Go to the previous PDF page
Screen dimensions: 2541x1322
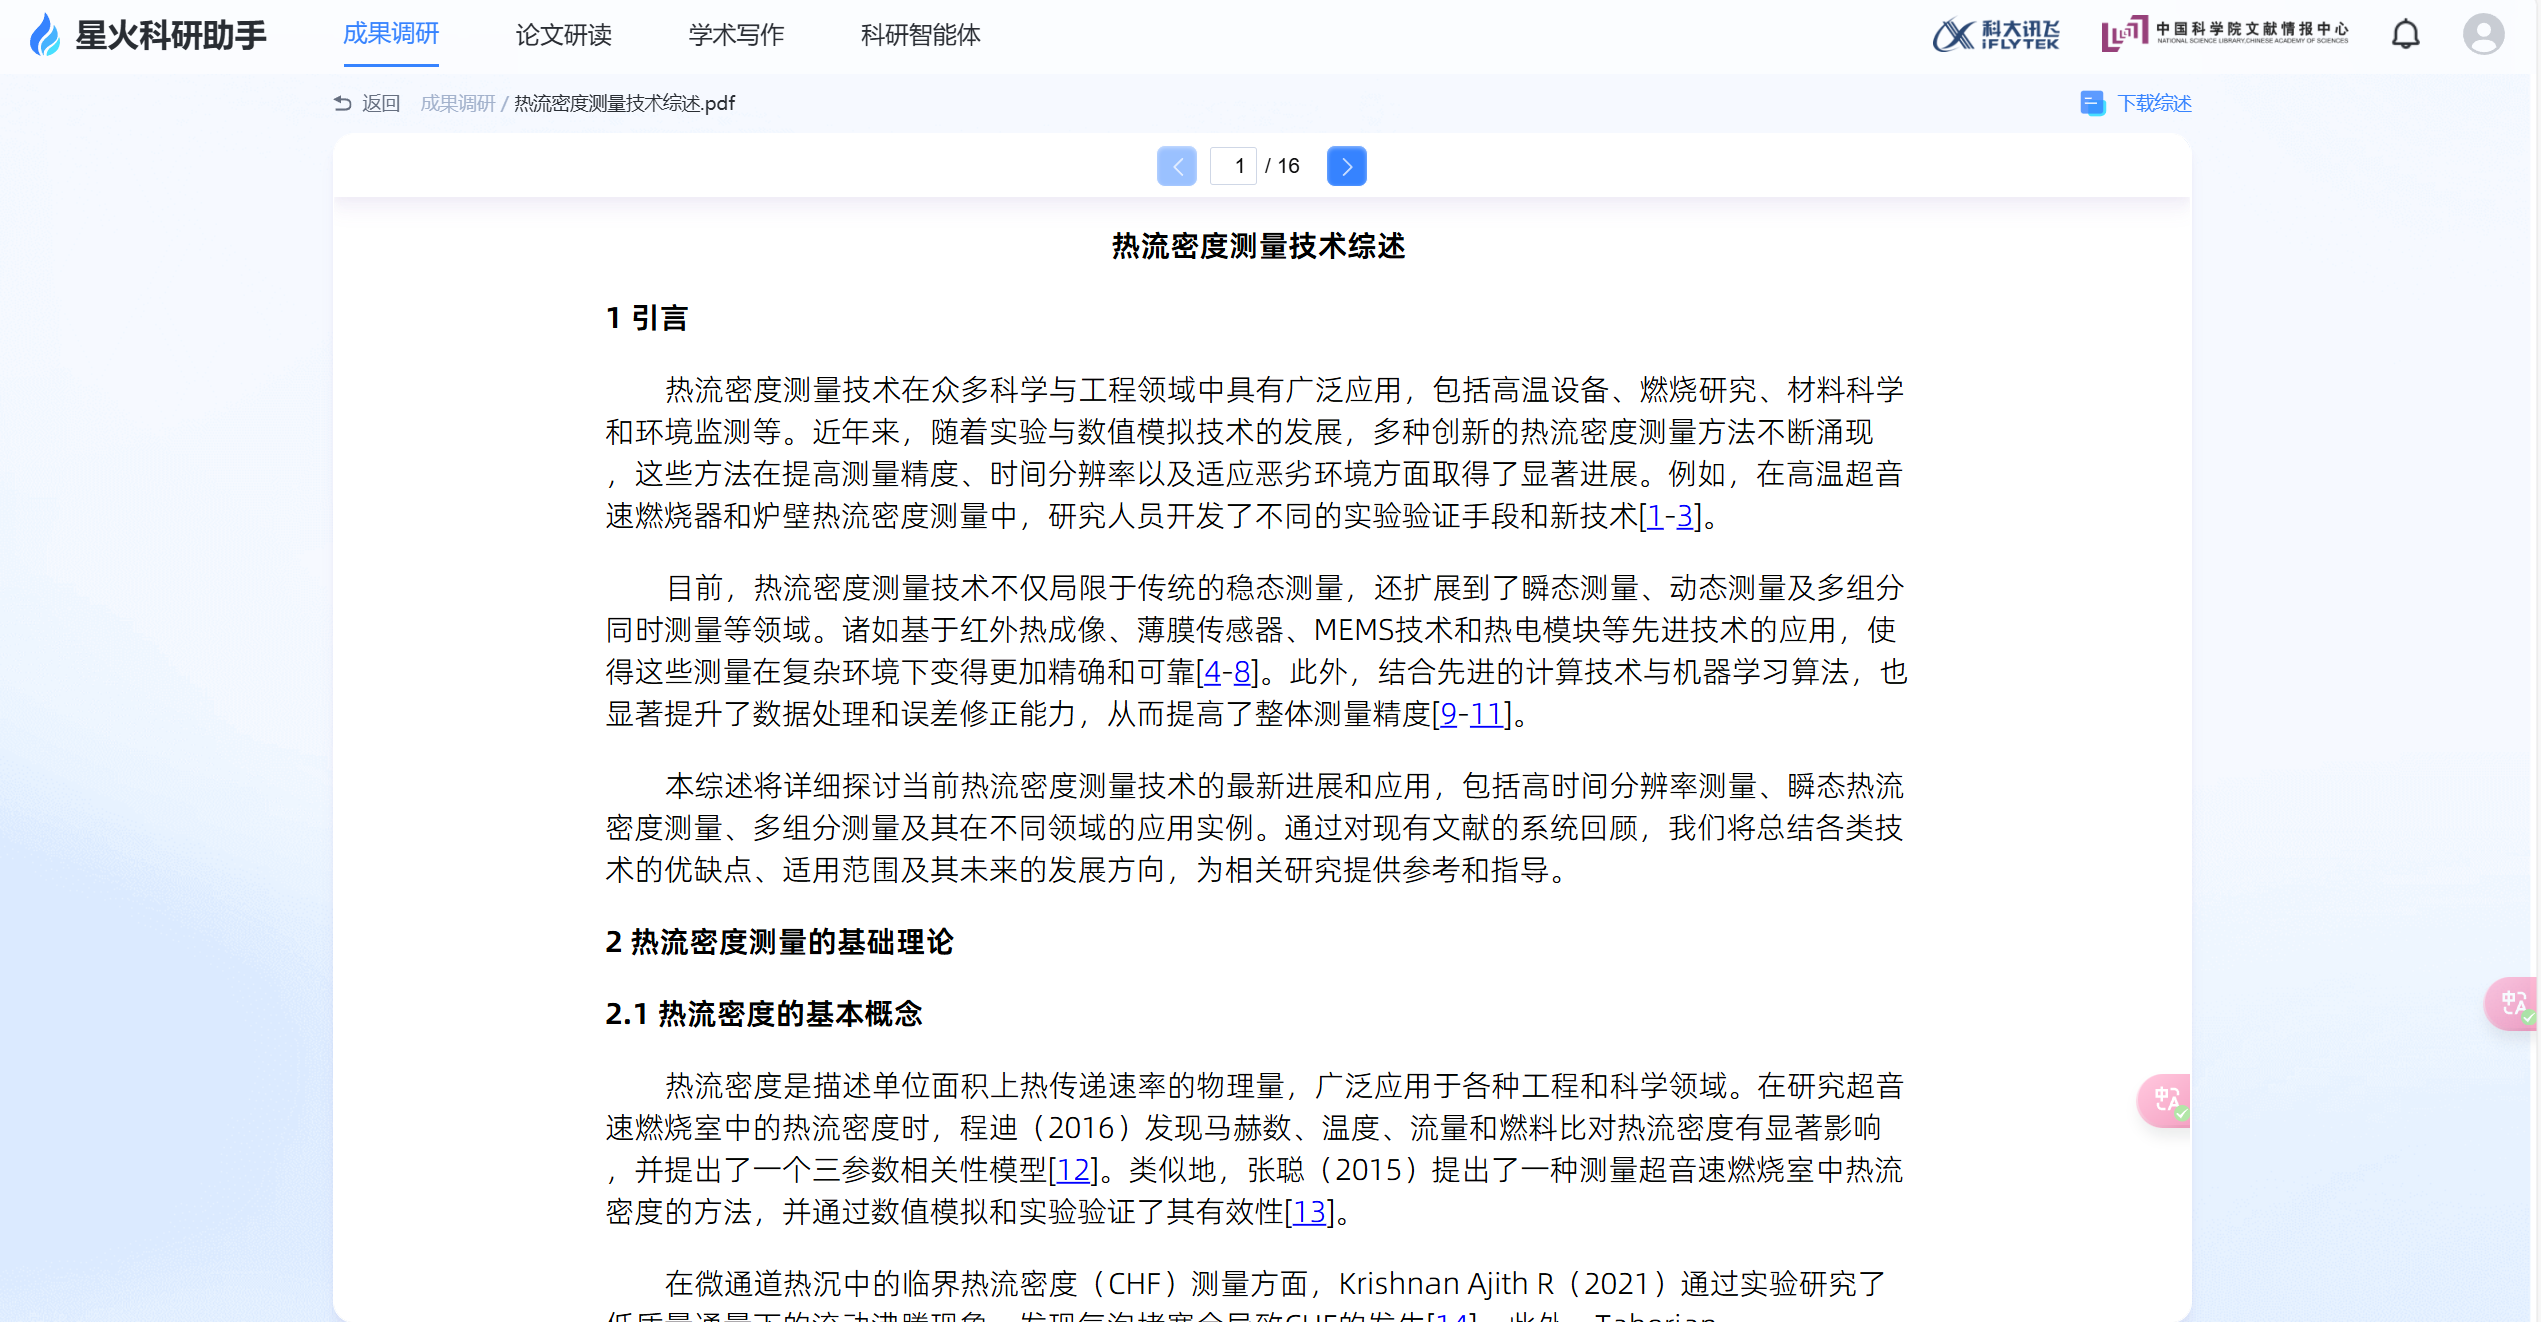click(1177, 166)
